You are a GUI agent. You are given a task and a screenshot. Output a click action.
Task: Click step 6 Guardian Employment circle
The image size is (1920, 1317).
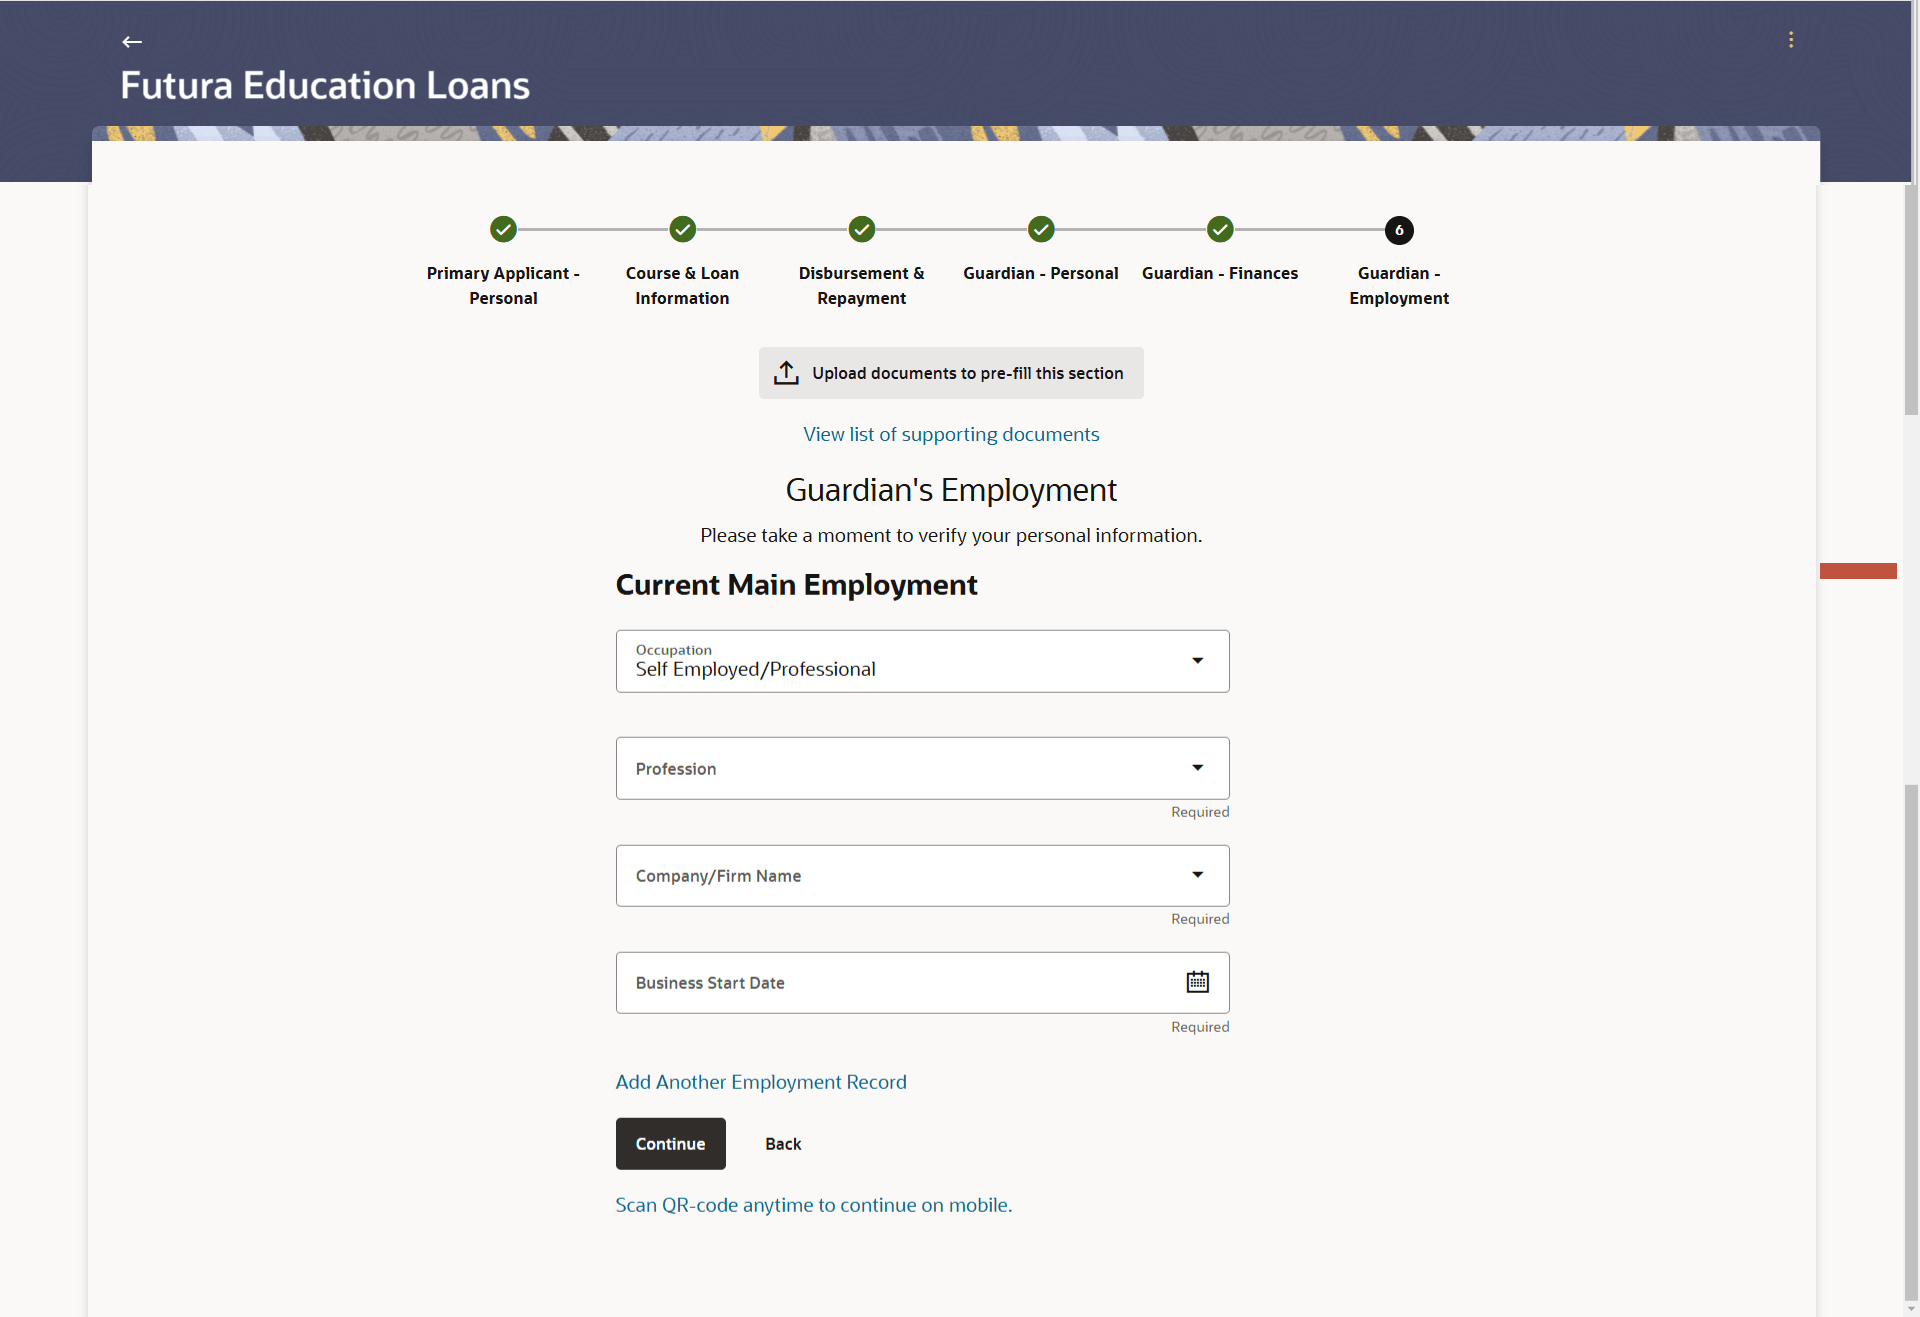(1398, 231)
